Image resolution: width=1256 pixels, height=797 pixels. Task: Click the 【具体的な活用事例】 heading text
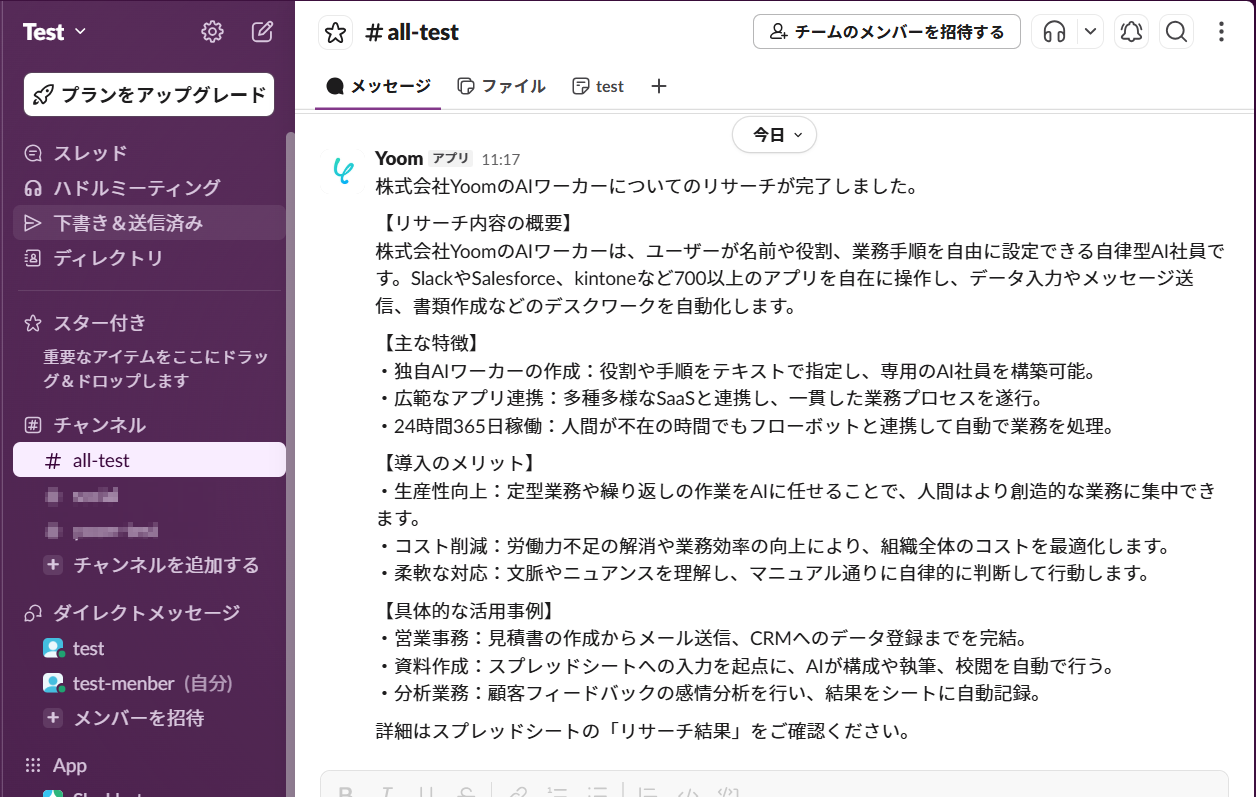click(467, 610)
